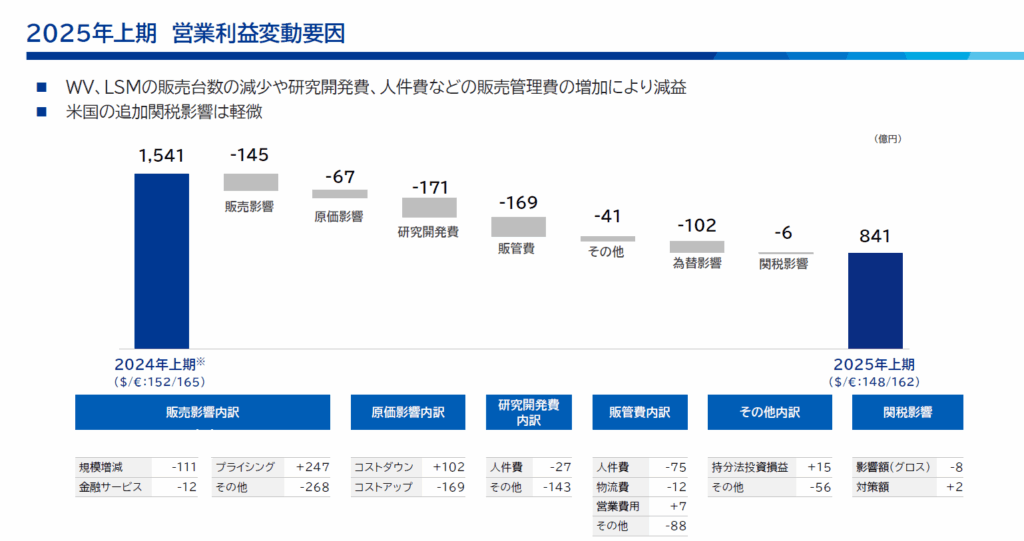Click the 販管費内訳 blue header

pyautogui.click(x=640, y=412)
